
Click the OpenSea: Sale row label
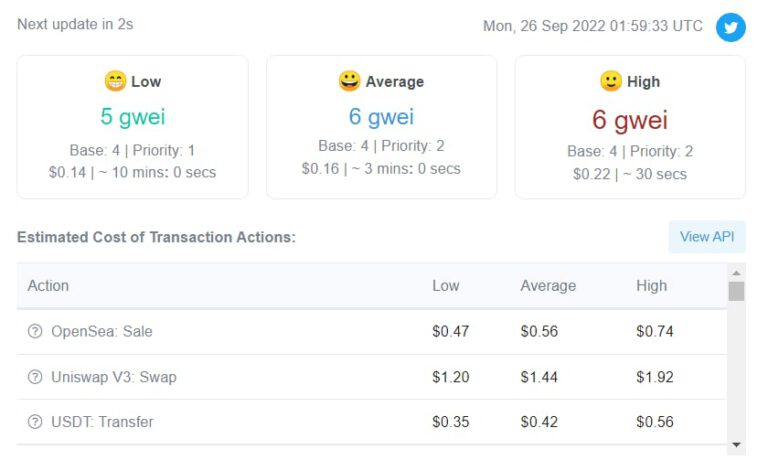(x=102, y=331)
